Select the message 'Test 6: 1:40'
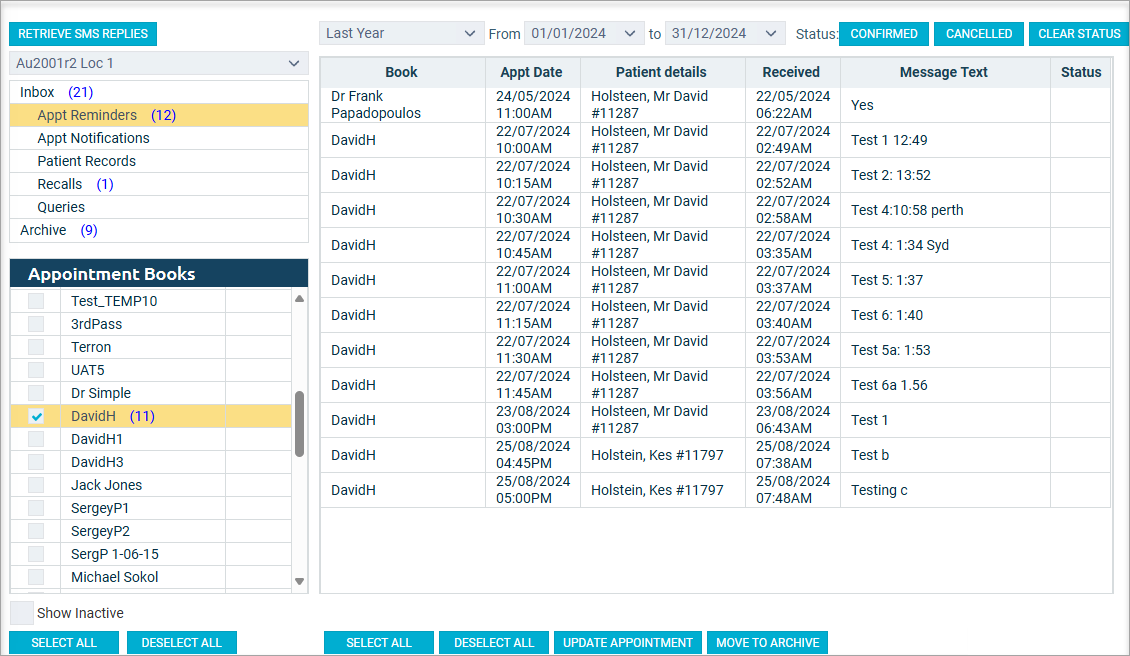 [x=886, y=315]
